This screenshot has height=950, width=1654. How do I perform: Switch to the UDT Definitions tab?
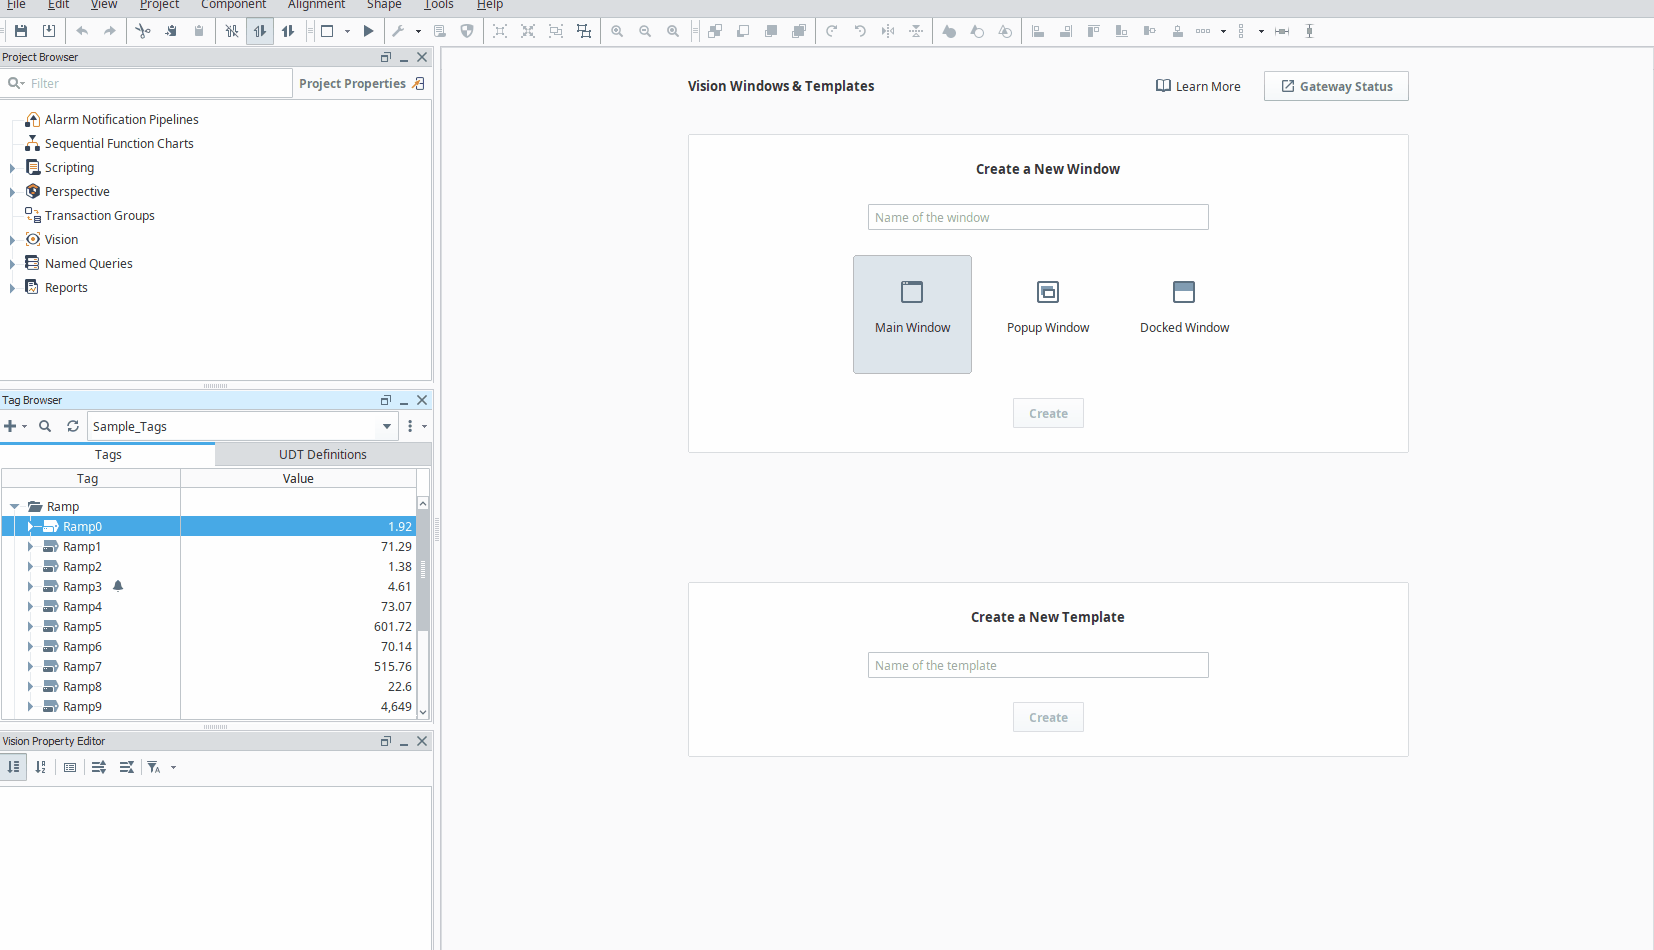pyautogui.click(x=322, y=454)
